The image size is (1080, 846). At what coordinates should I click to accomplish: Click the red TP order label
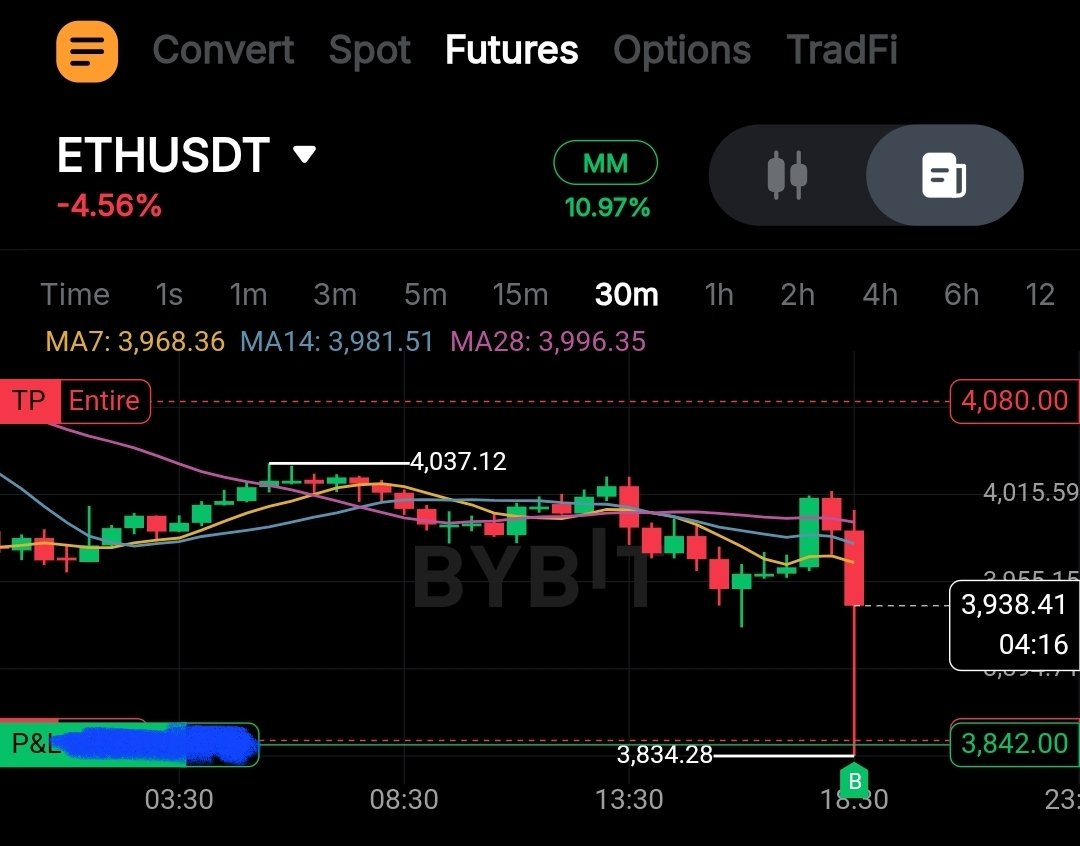pos(29,401)
